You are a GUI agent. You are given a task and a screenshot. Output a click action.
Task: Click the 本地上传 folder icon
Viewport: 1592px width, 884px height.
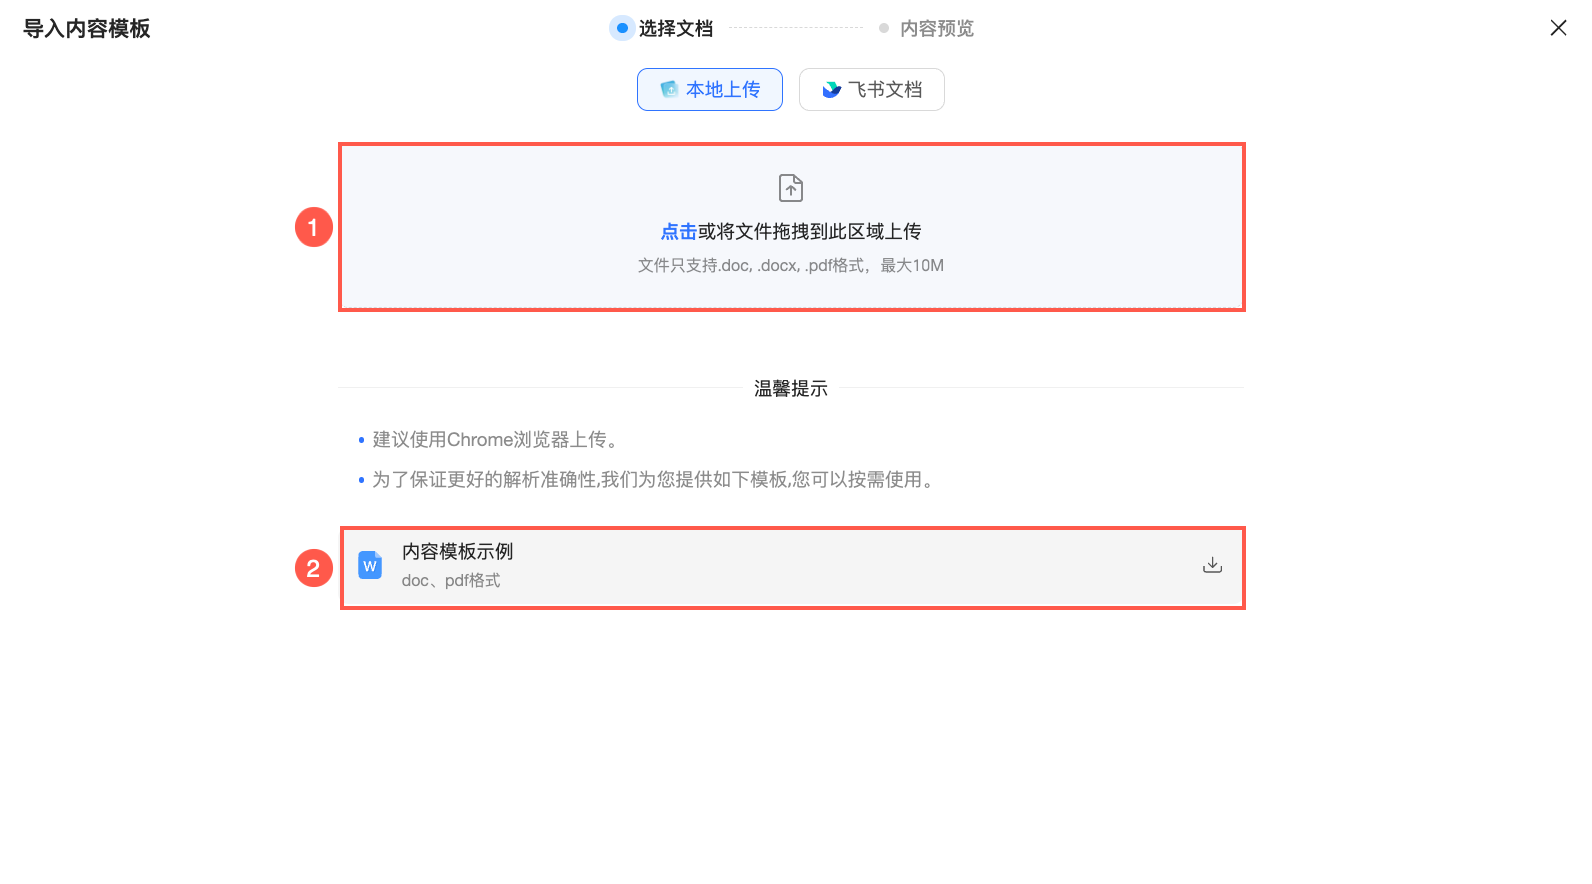click(669, 89)
